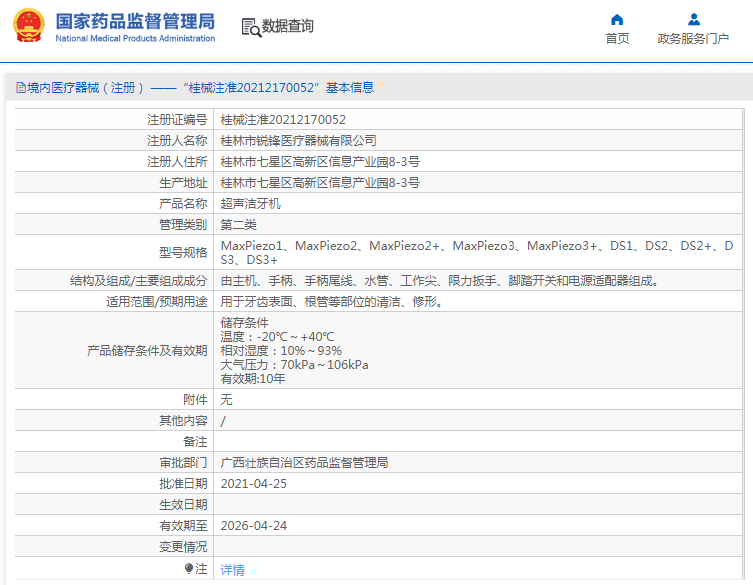Click the 结构及组成/主要组成成分 label
This screenshot has width=753, height=585.
tap(138, 280)
